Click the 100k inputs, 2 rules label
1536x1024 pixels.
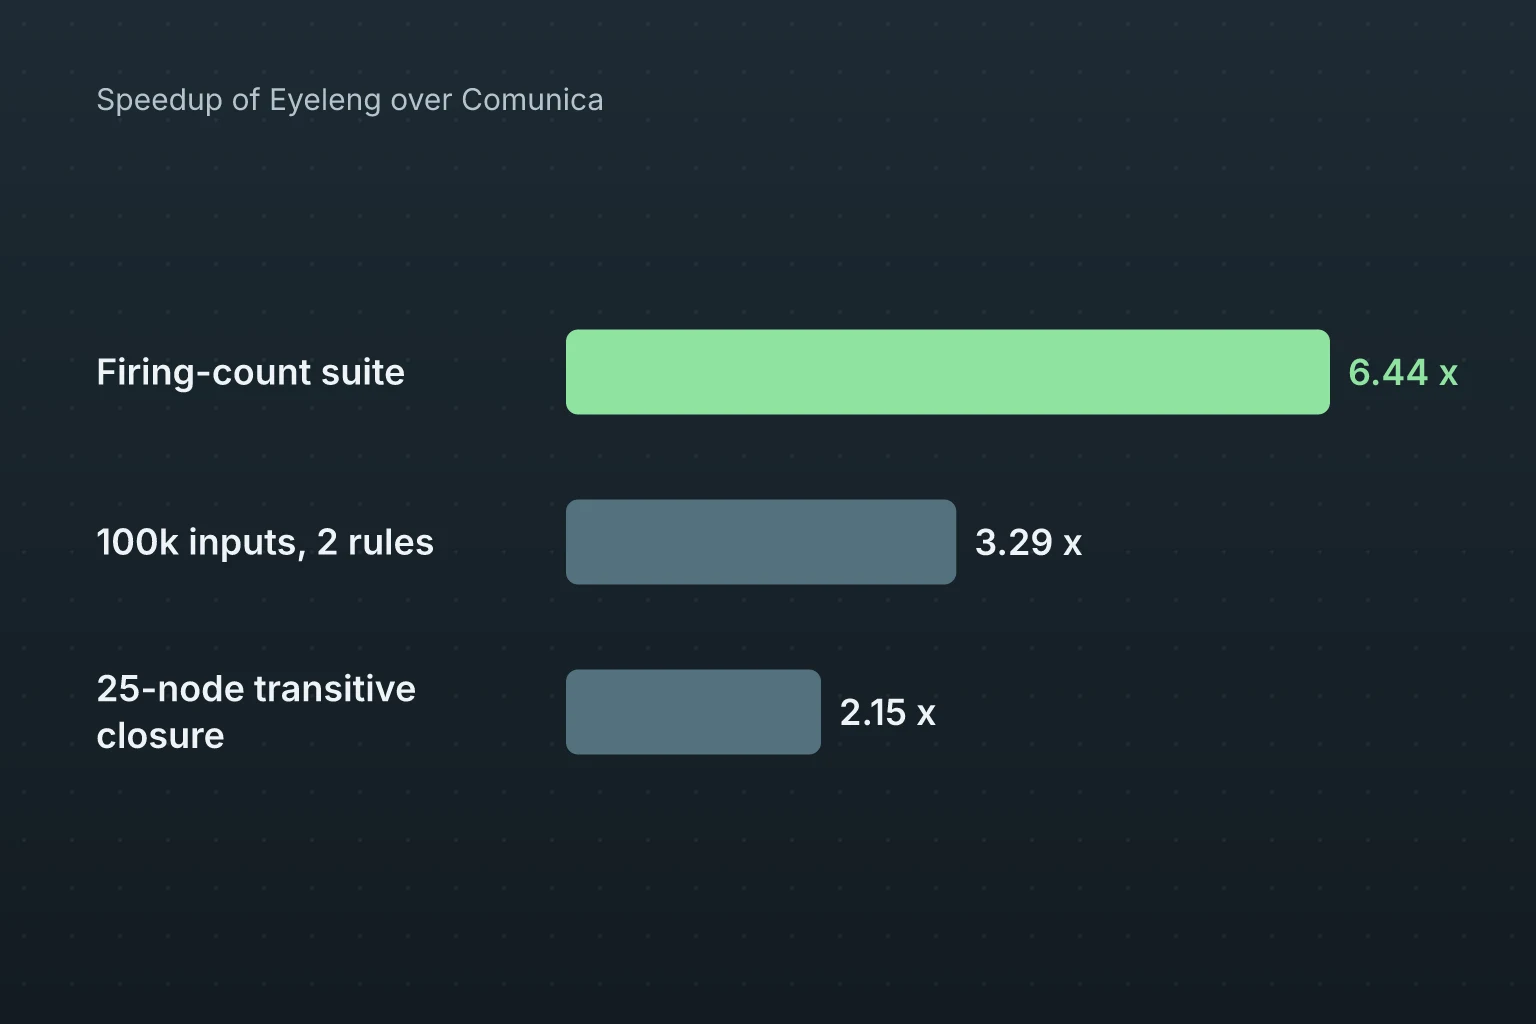(265, 542)
